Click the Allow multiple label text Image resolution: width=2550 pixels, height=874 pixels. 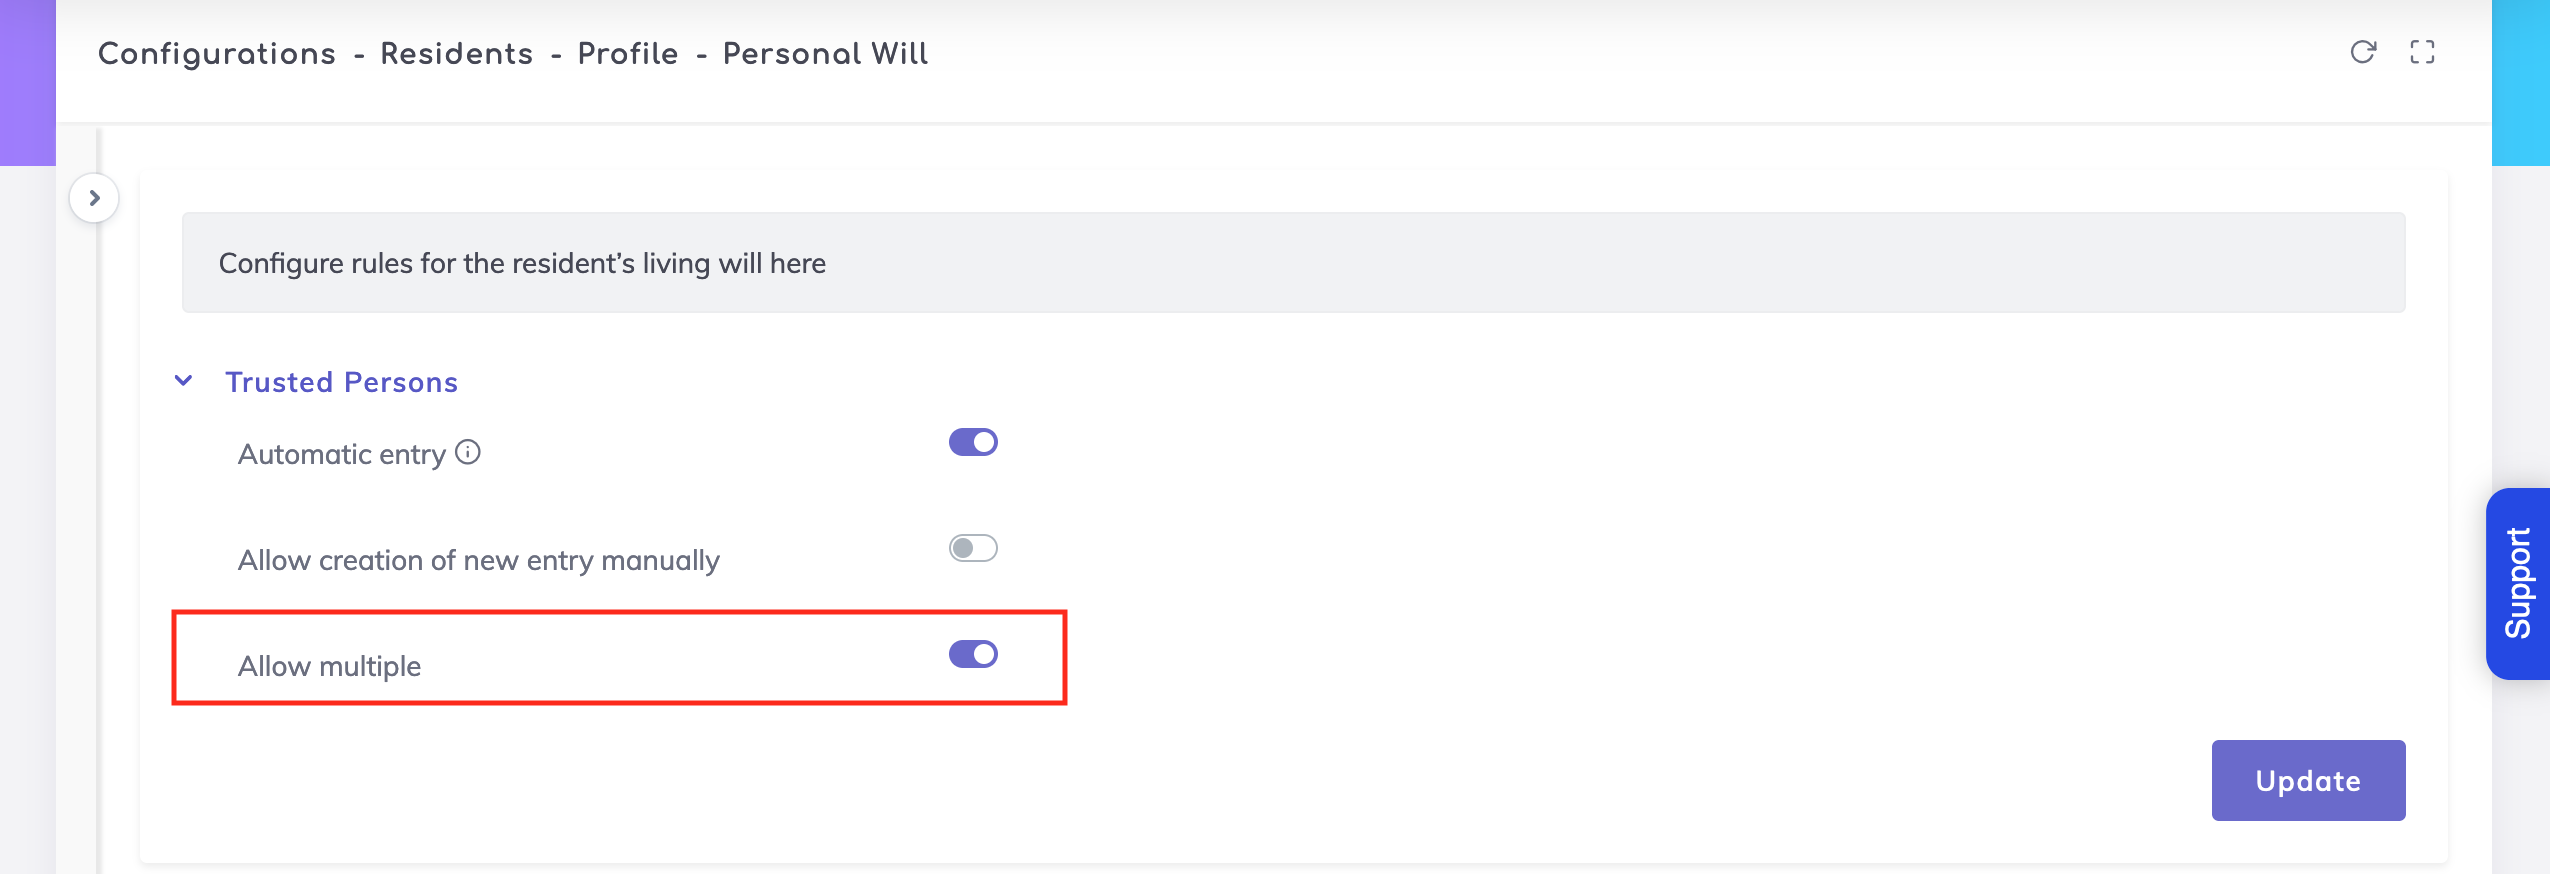pos(329,666)
